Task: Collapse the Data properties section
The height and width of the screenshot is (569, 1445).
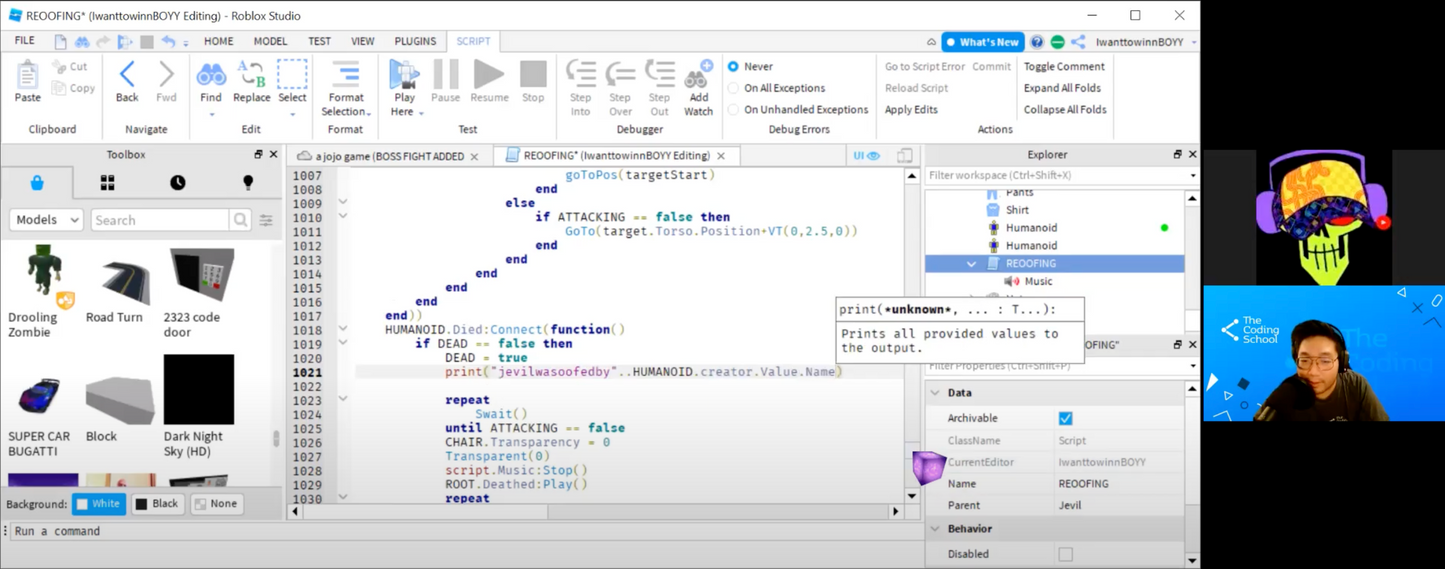Action: click(x=936, y=393)
